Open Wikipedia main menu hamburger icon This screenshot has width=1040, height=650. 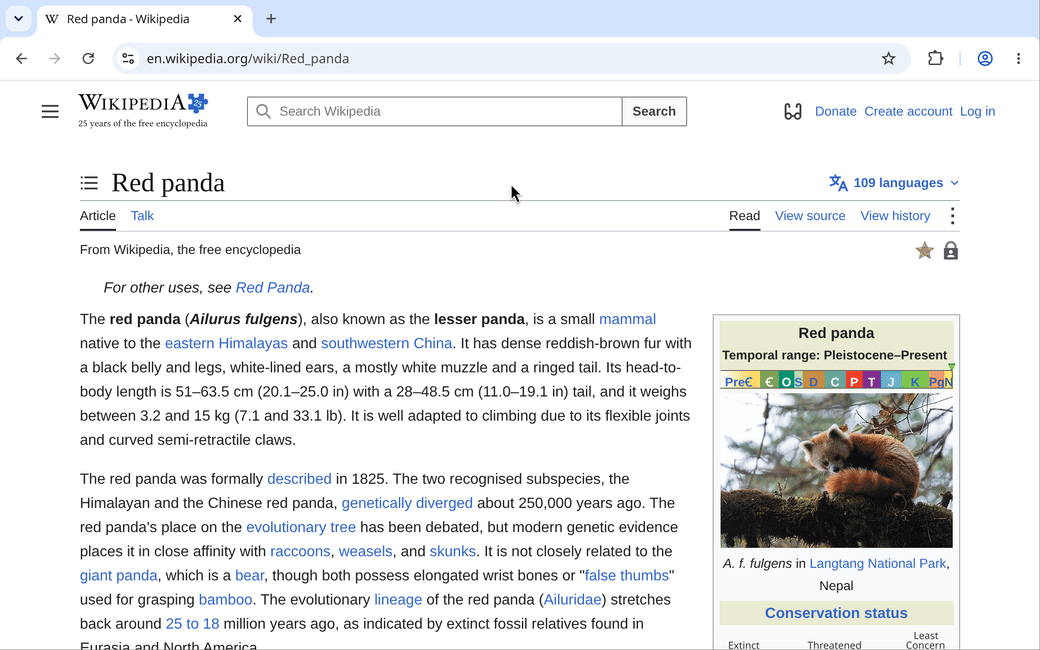(50, 111)
